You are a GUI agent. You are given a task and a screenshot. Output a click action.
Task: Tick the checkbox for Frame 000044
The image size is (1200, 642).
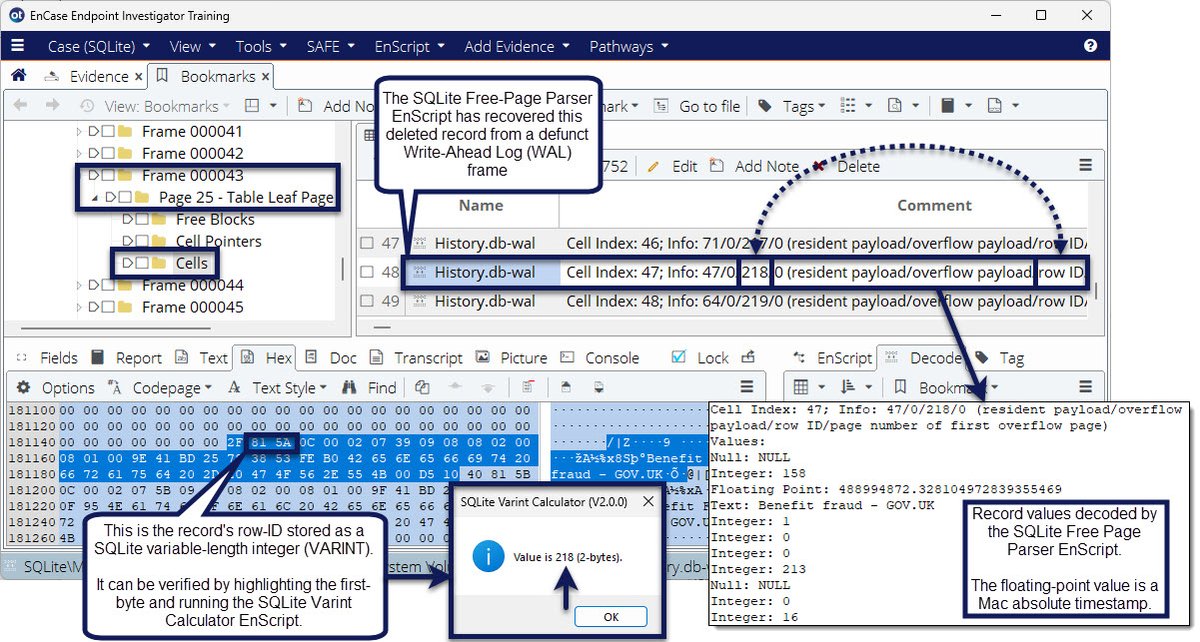[x=107, y=285]
